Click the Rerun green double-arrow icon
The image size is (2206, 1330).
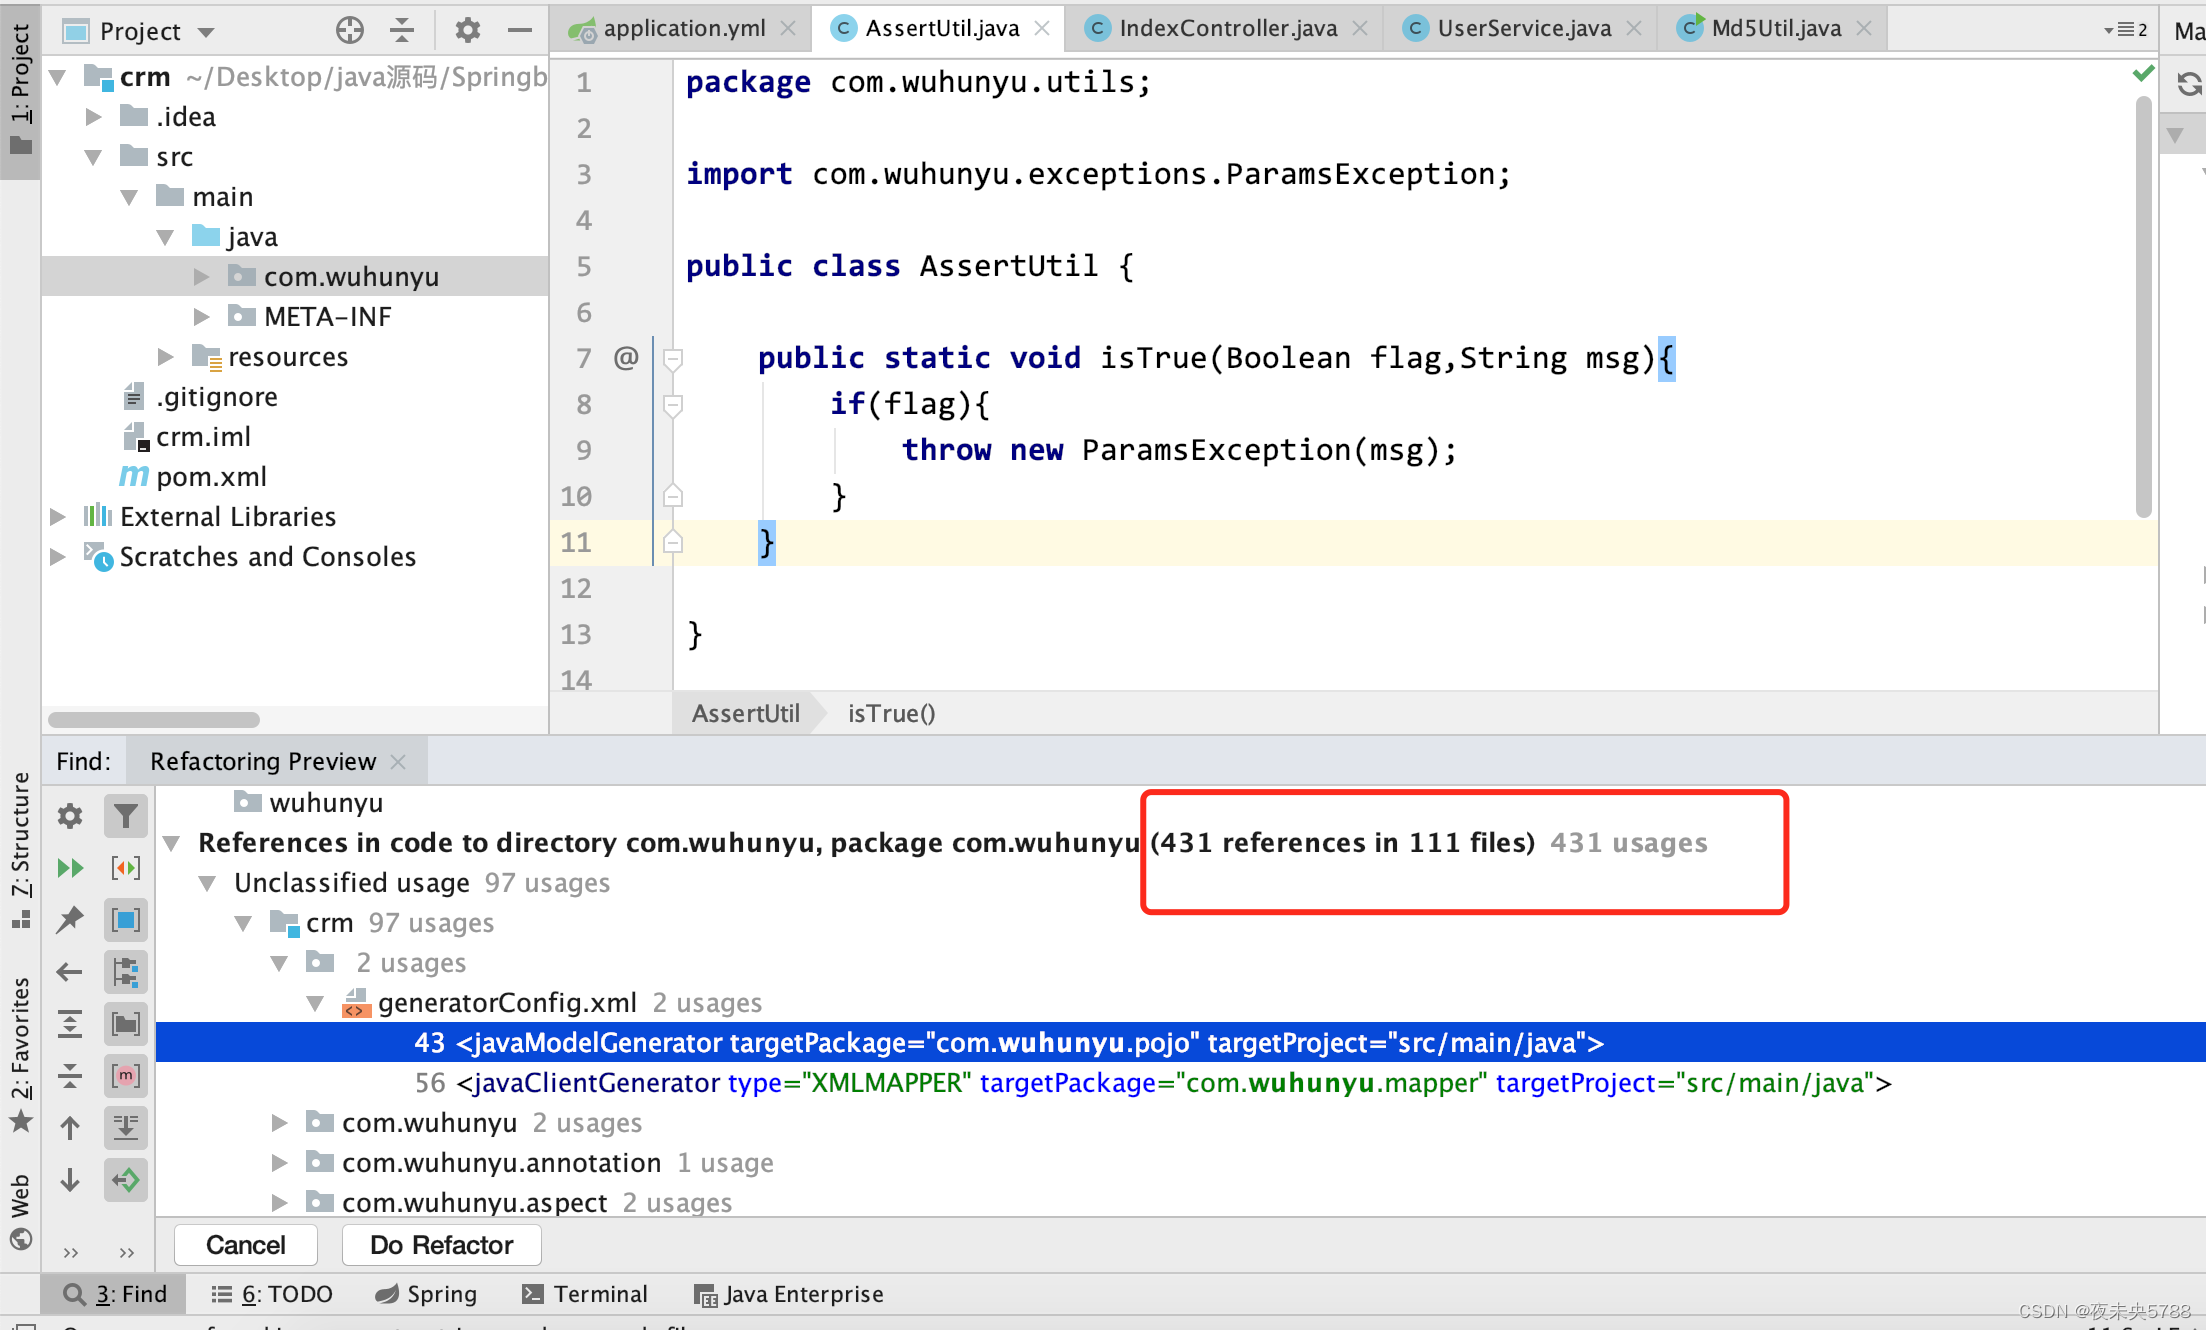pos(70,868)
